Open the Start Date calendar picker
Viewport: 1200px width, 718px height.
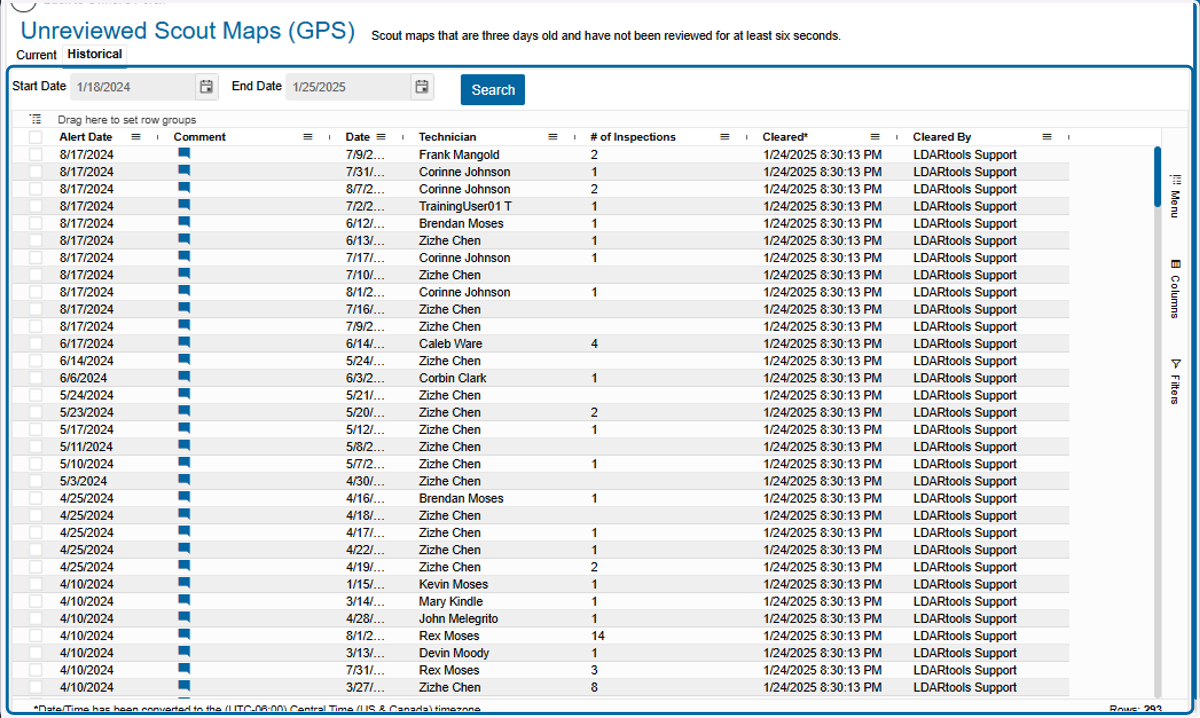click(x=206, y=87)
